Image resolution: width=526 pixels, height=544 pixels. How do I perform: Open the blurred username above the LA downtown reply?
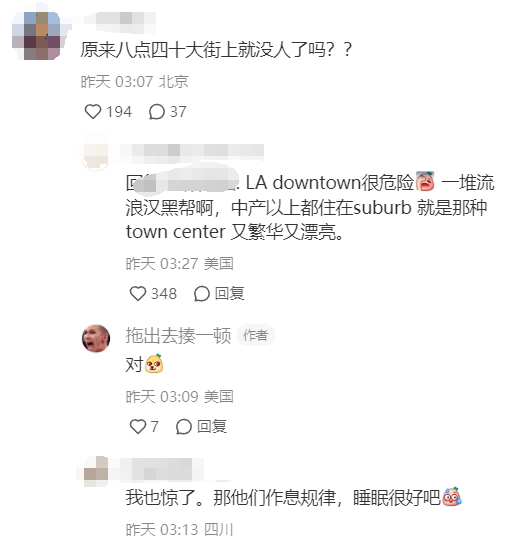tap(193, 152)
